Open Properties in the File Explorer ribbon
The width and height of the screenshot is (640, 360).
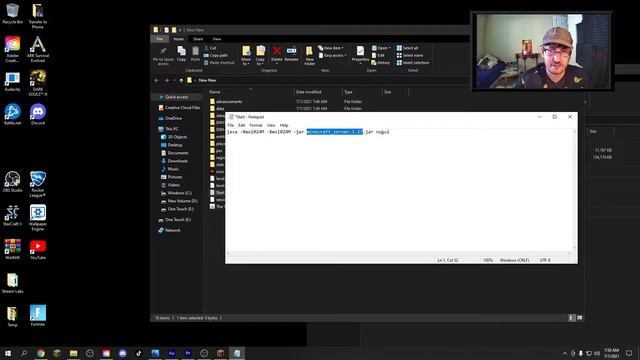click(360, 54)
